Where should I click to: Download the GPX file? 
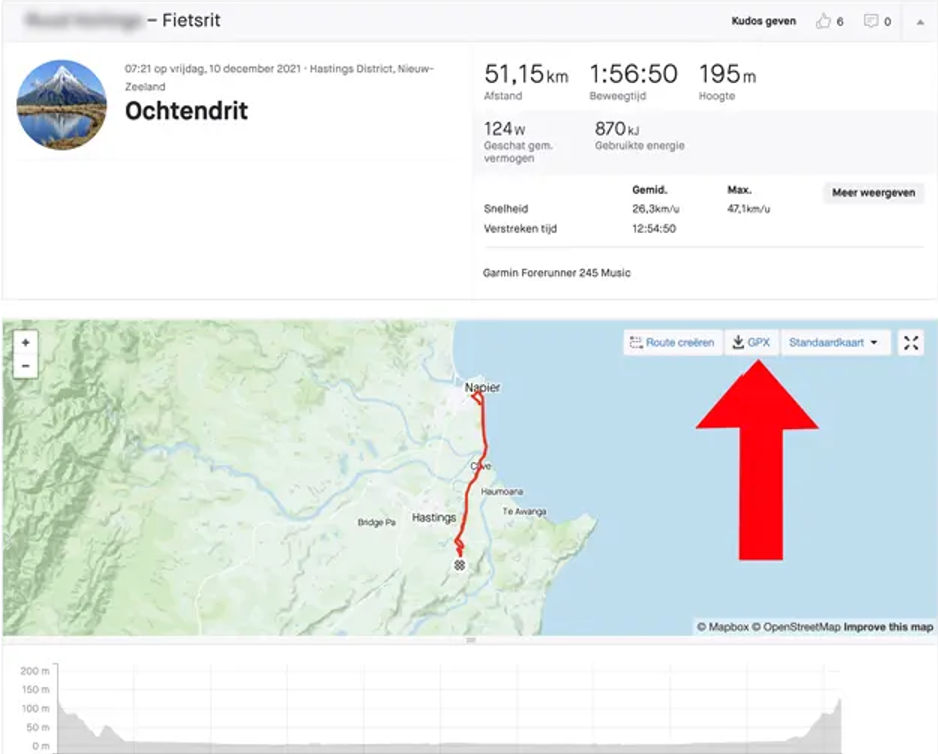(751, 343)
